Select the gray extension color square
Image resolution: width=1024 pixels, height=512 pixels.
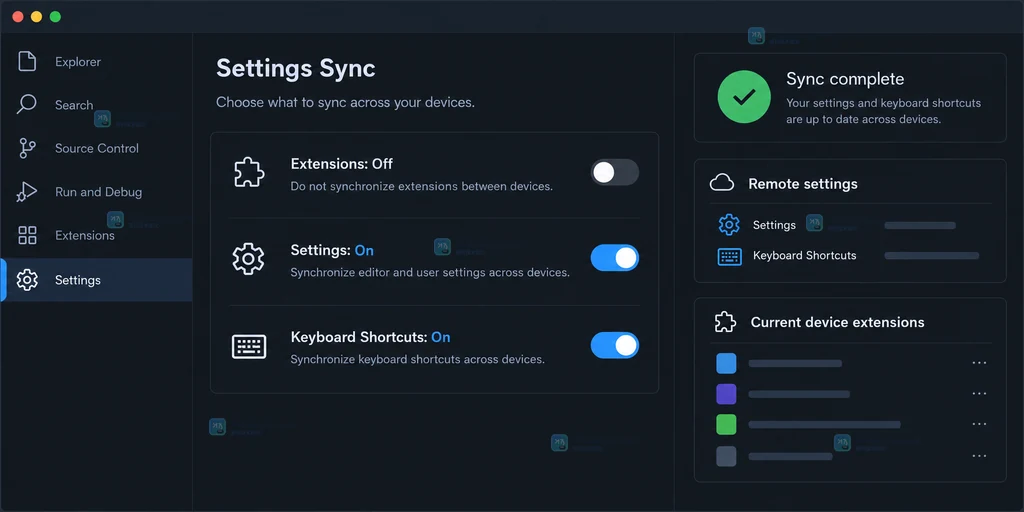726,456
